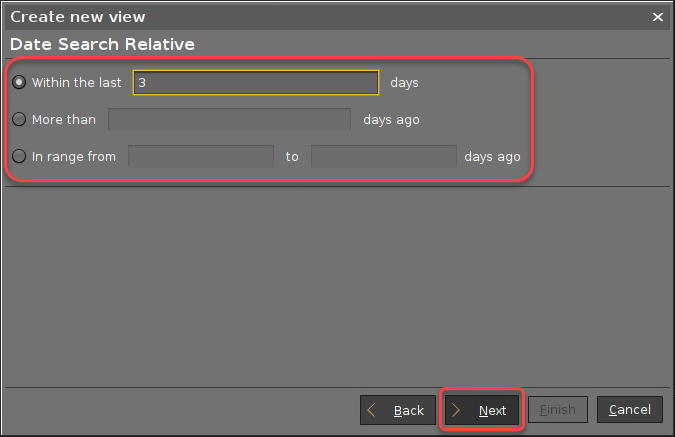This screenshot has width=675, height=437.
Task: Click the days field containing 3
Action: point(256,83)
